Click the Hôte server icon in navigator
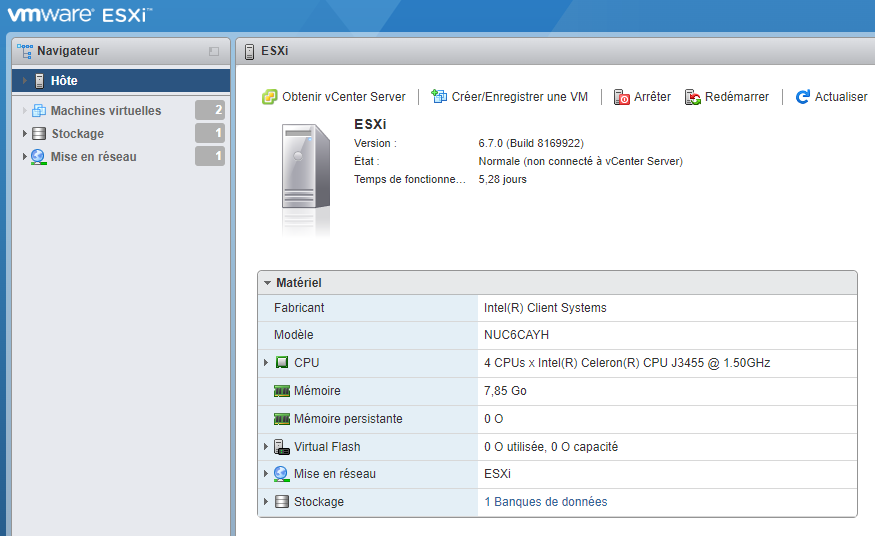Viewport: 875px width, 536px height. tap(40, 81)
